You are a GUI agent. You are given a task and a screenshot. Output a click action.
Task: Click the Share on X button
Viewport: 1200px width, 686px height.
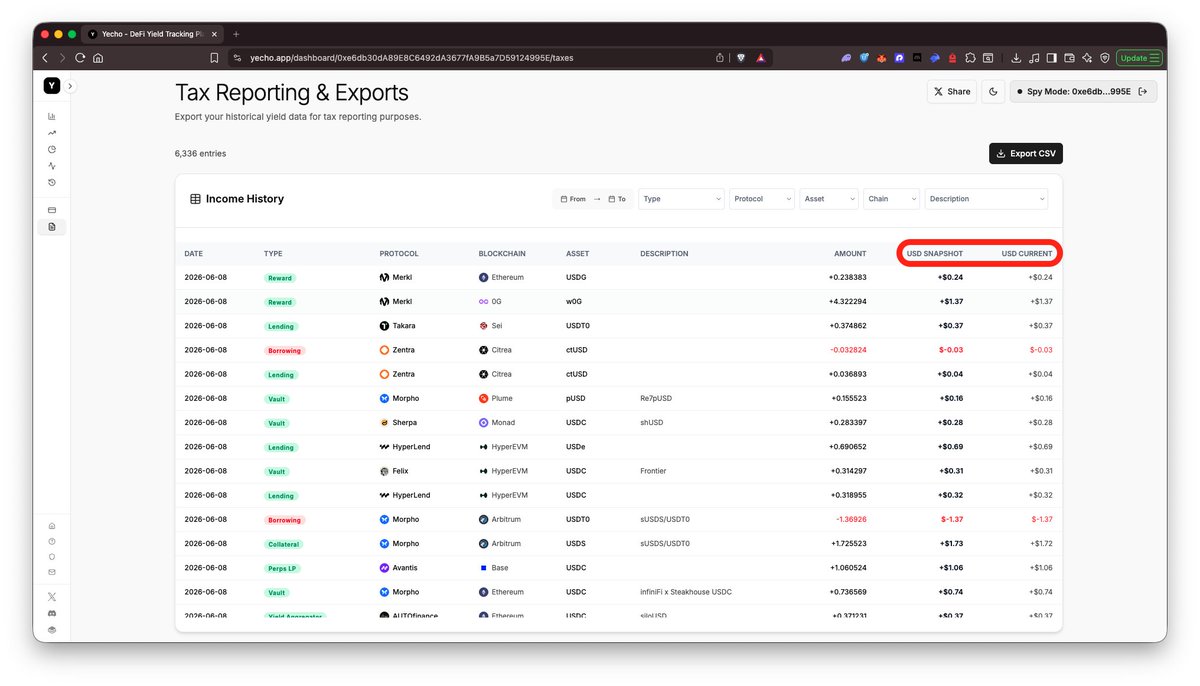[x=952, y=91]
